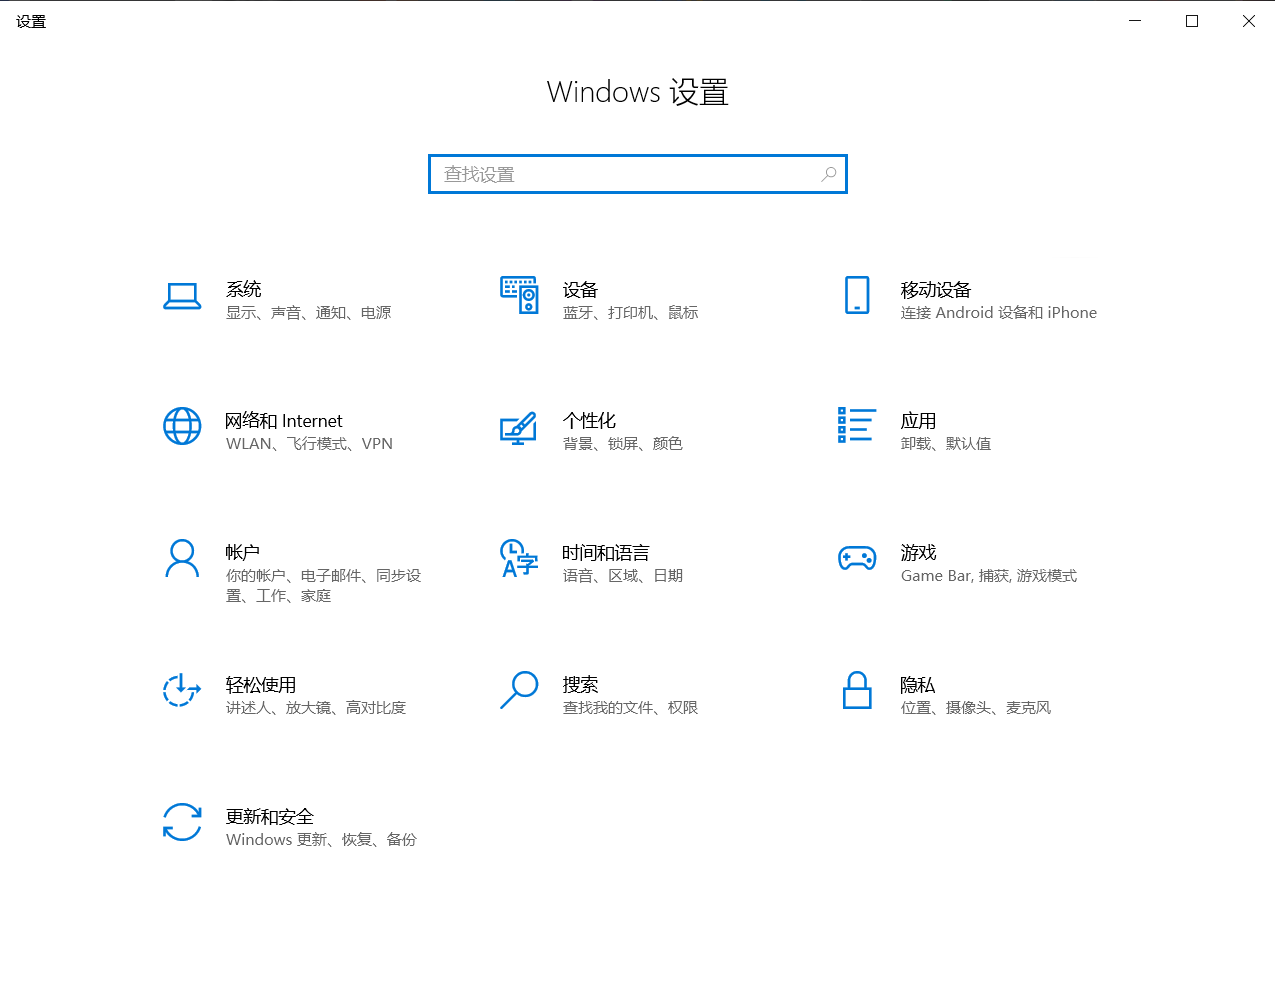1275x1000 pixels.
Task: Click the 设置 window title text
Action: pos(31,21)
